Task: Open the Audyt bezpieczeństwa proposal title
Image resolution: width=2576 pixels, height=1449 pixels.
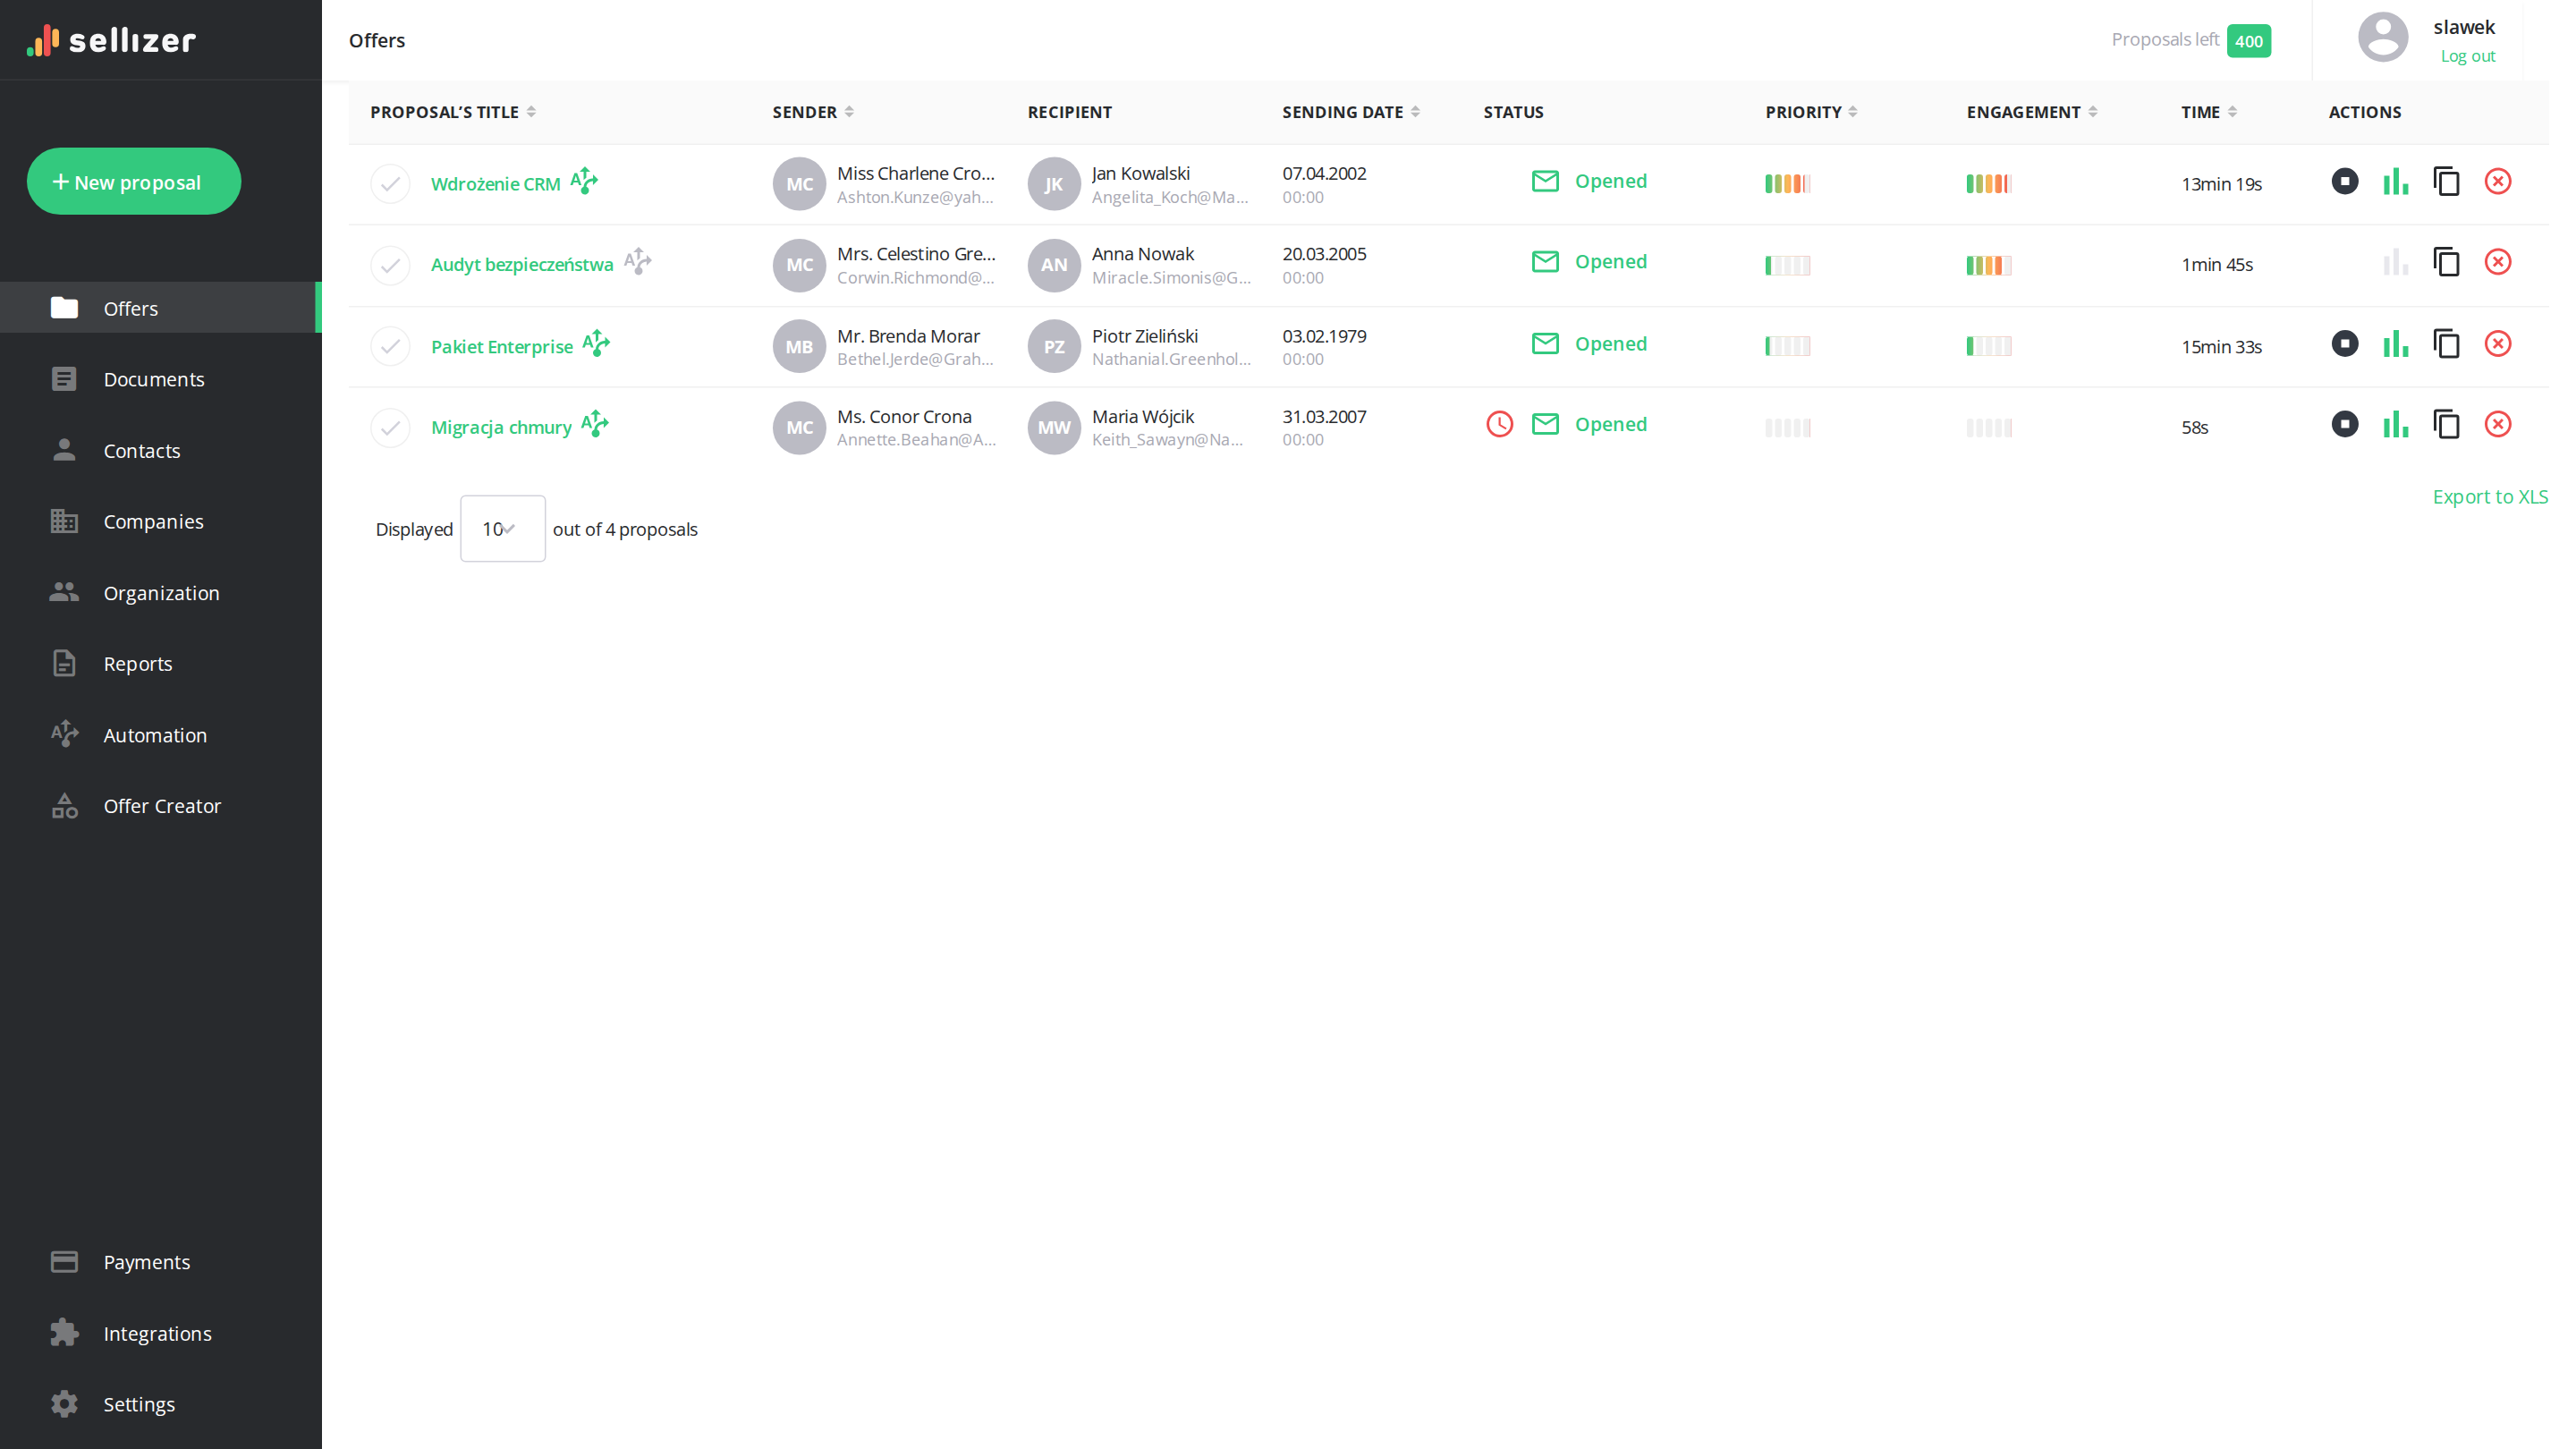Action: click(522, 265)
